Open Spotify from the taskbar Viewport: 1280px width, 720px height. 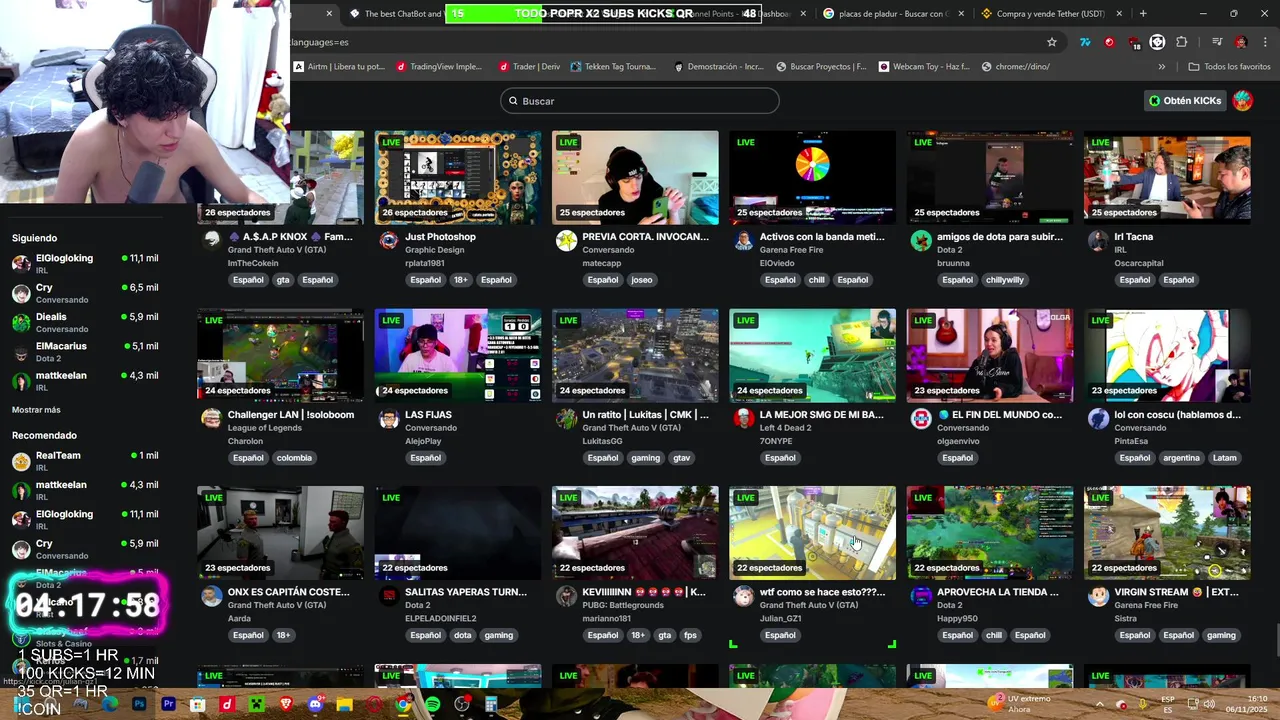[432, 705]
